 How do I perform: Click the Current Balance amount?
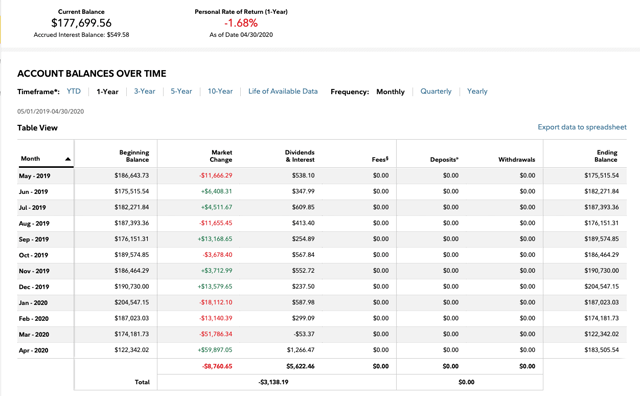tap(81, 23)
